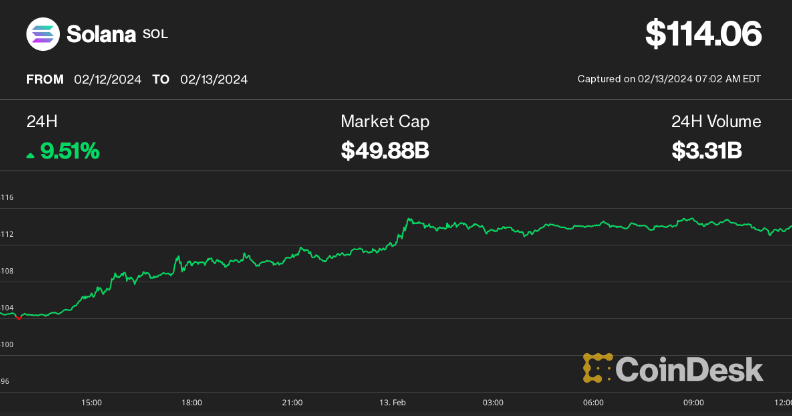Viewport: 792px width, 416px height.
Task: Click the 24H label
Action: (42, 121)
